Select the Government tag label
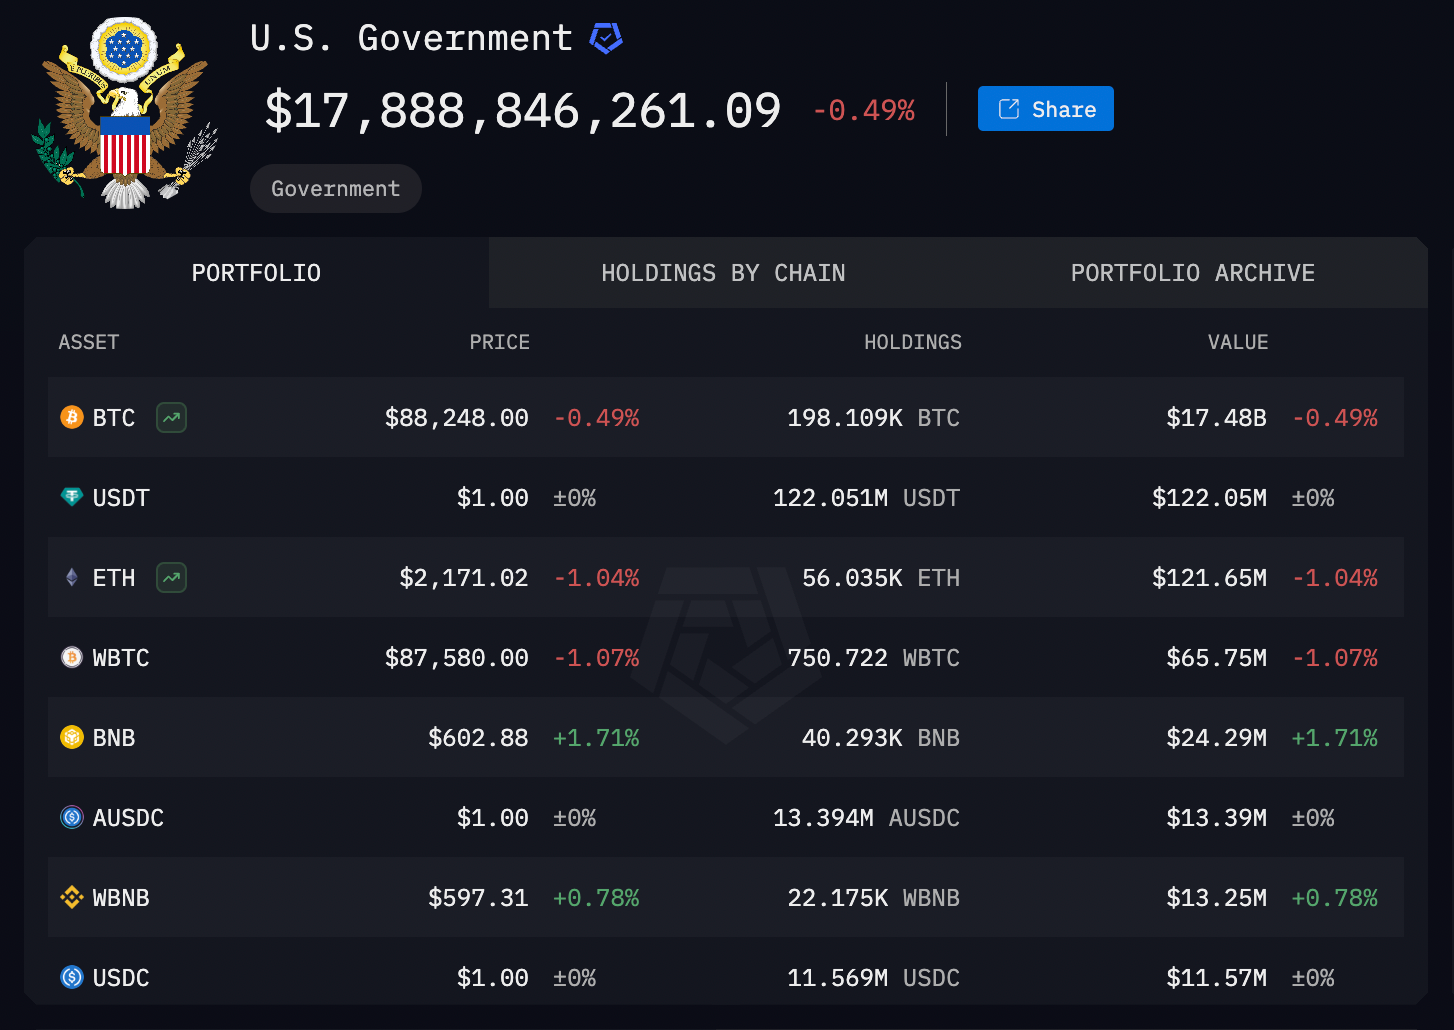The width and height of the screenshot is (1454, 1030). pyautogui.click(x=335, y=188)
